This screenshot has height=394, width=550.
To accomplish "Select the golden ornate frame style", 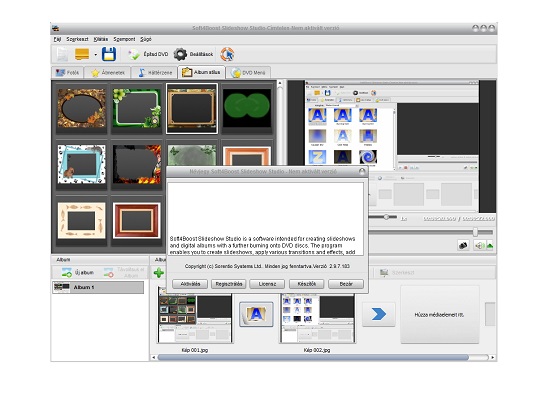I will 192,108.
